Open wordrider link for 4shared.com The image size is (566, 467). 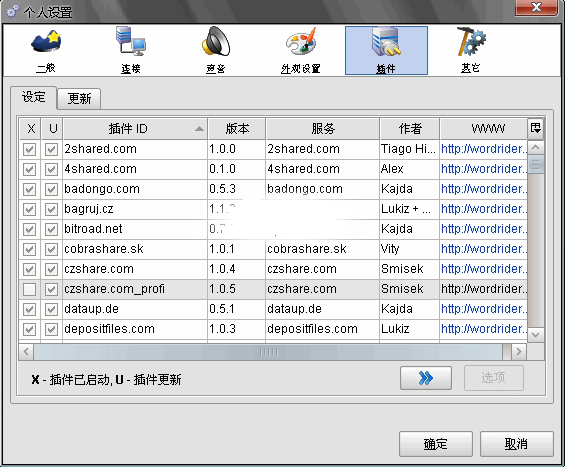click(484, 169)
